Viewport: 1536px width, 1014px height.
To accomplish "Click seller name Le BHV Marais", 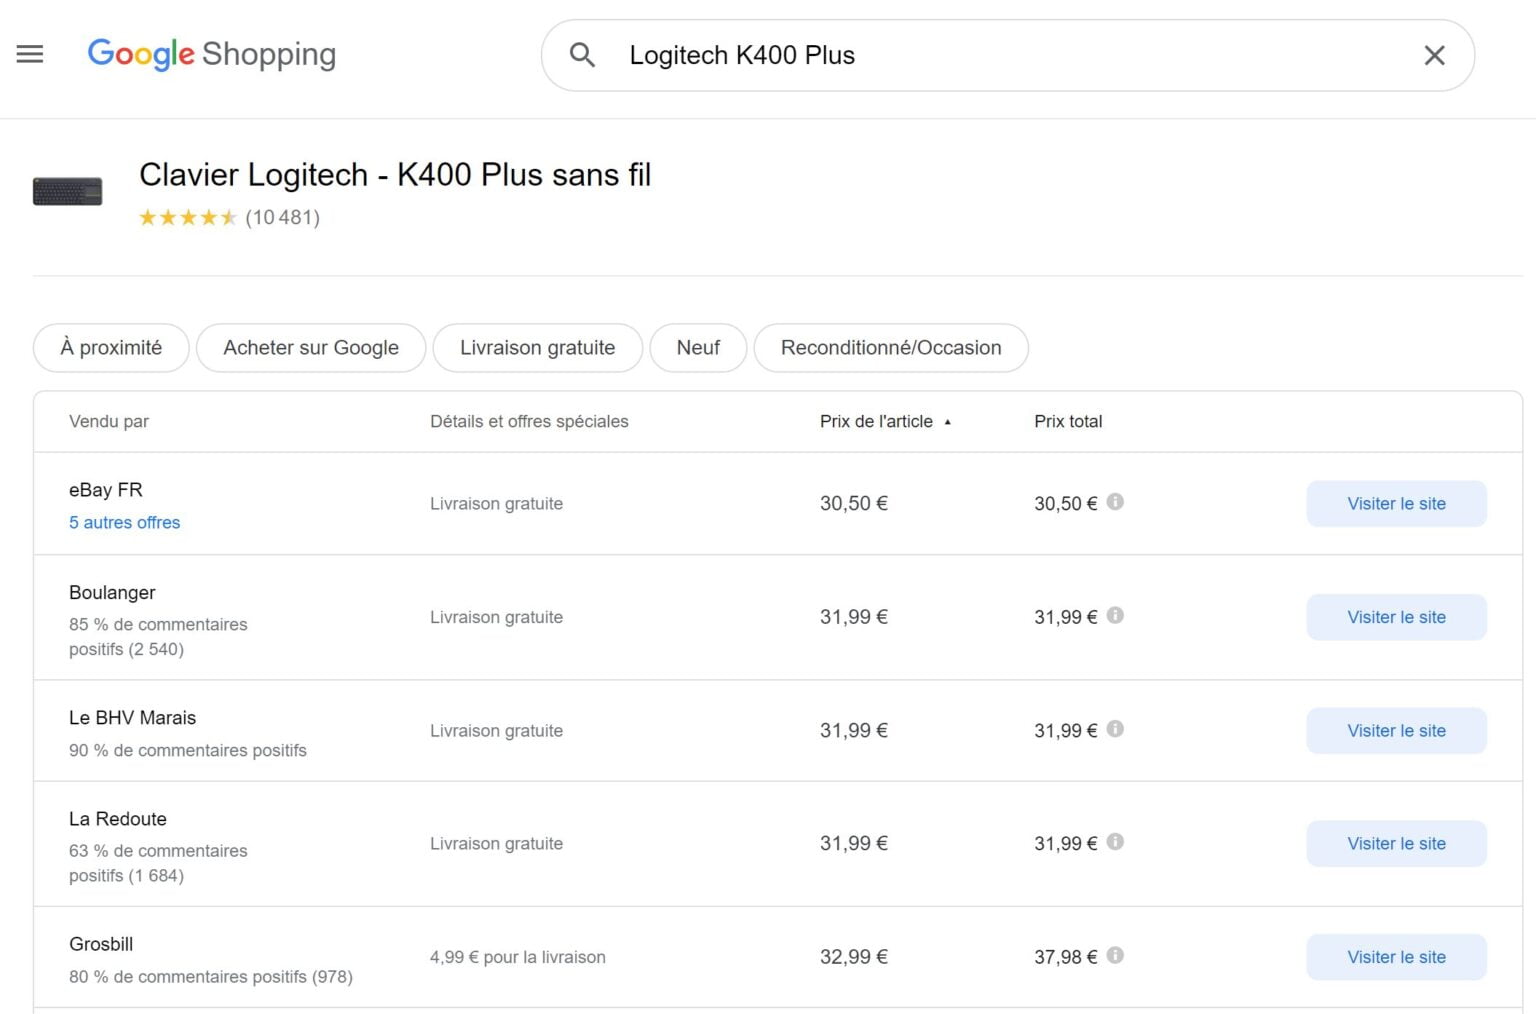I will [132, 718].
